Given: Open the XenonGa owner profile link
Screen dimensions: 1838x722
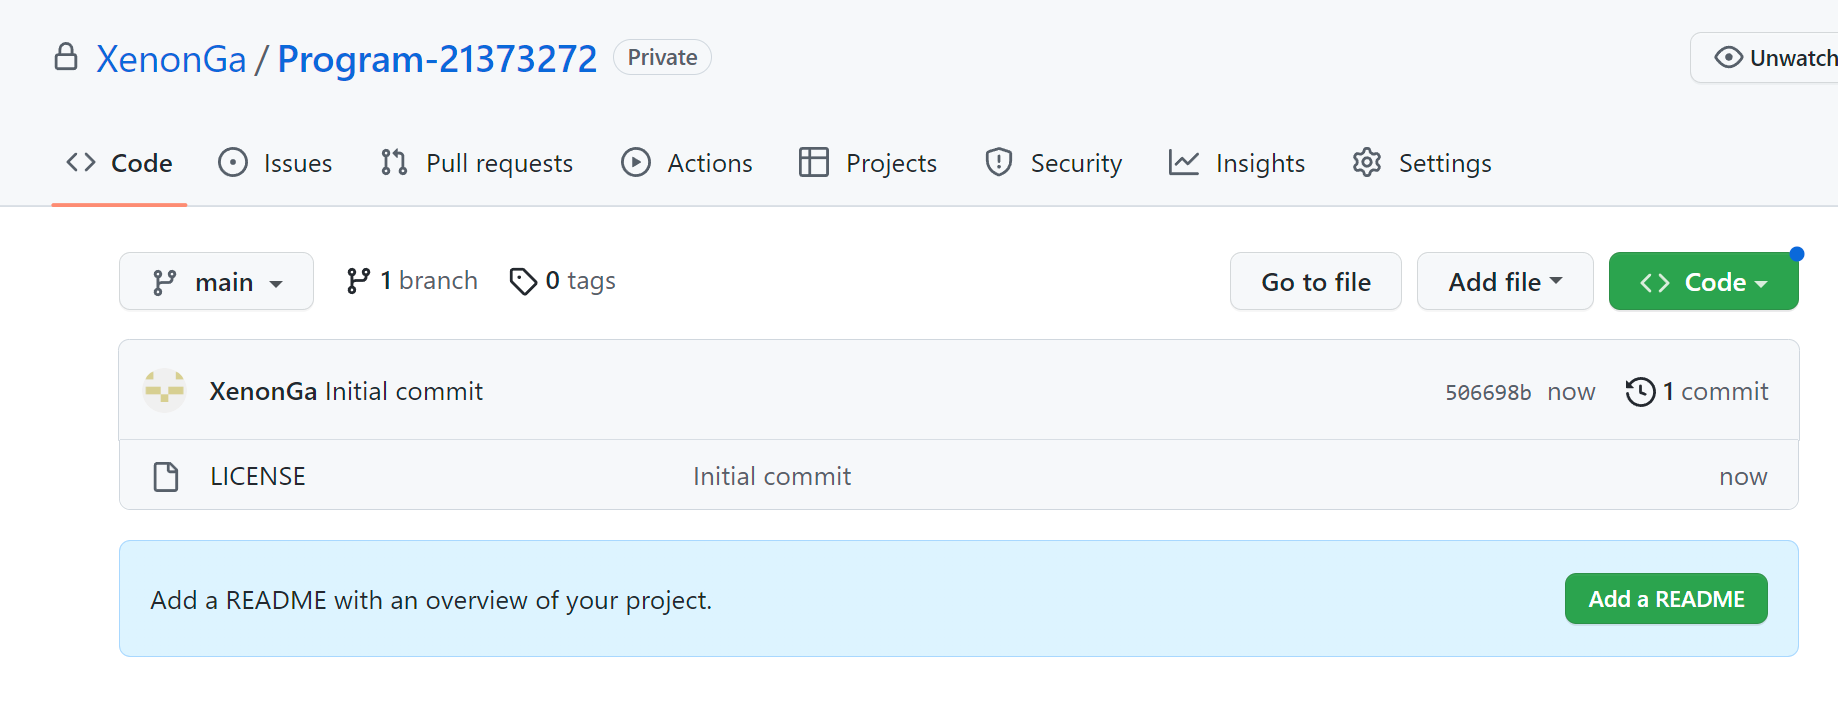Looking at the screenshot, I should [x=171, y=59].
